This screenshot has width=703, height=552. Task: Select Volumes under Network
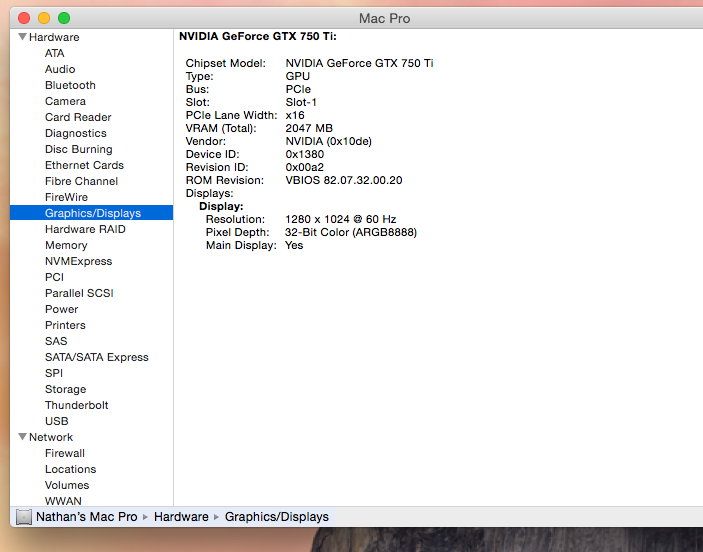[67, 485]
